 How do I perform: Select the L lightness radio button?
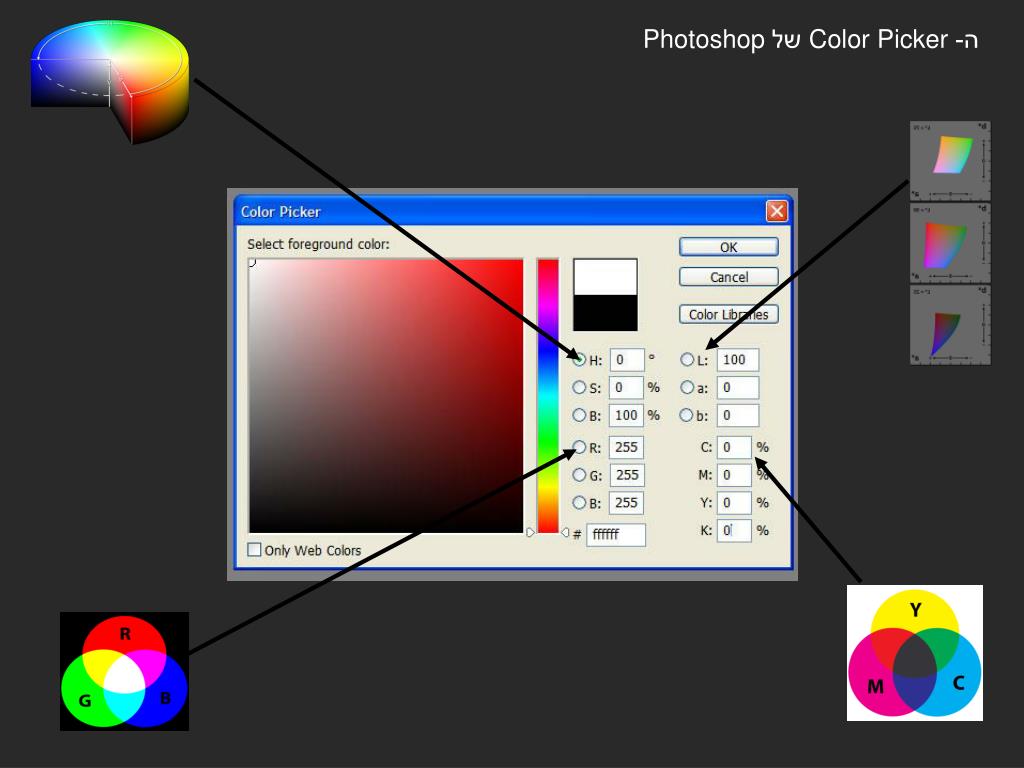tap(686, 359)
